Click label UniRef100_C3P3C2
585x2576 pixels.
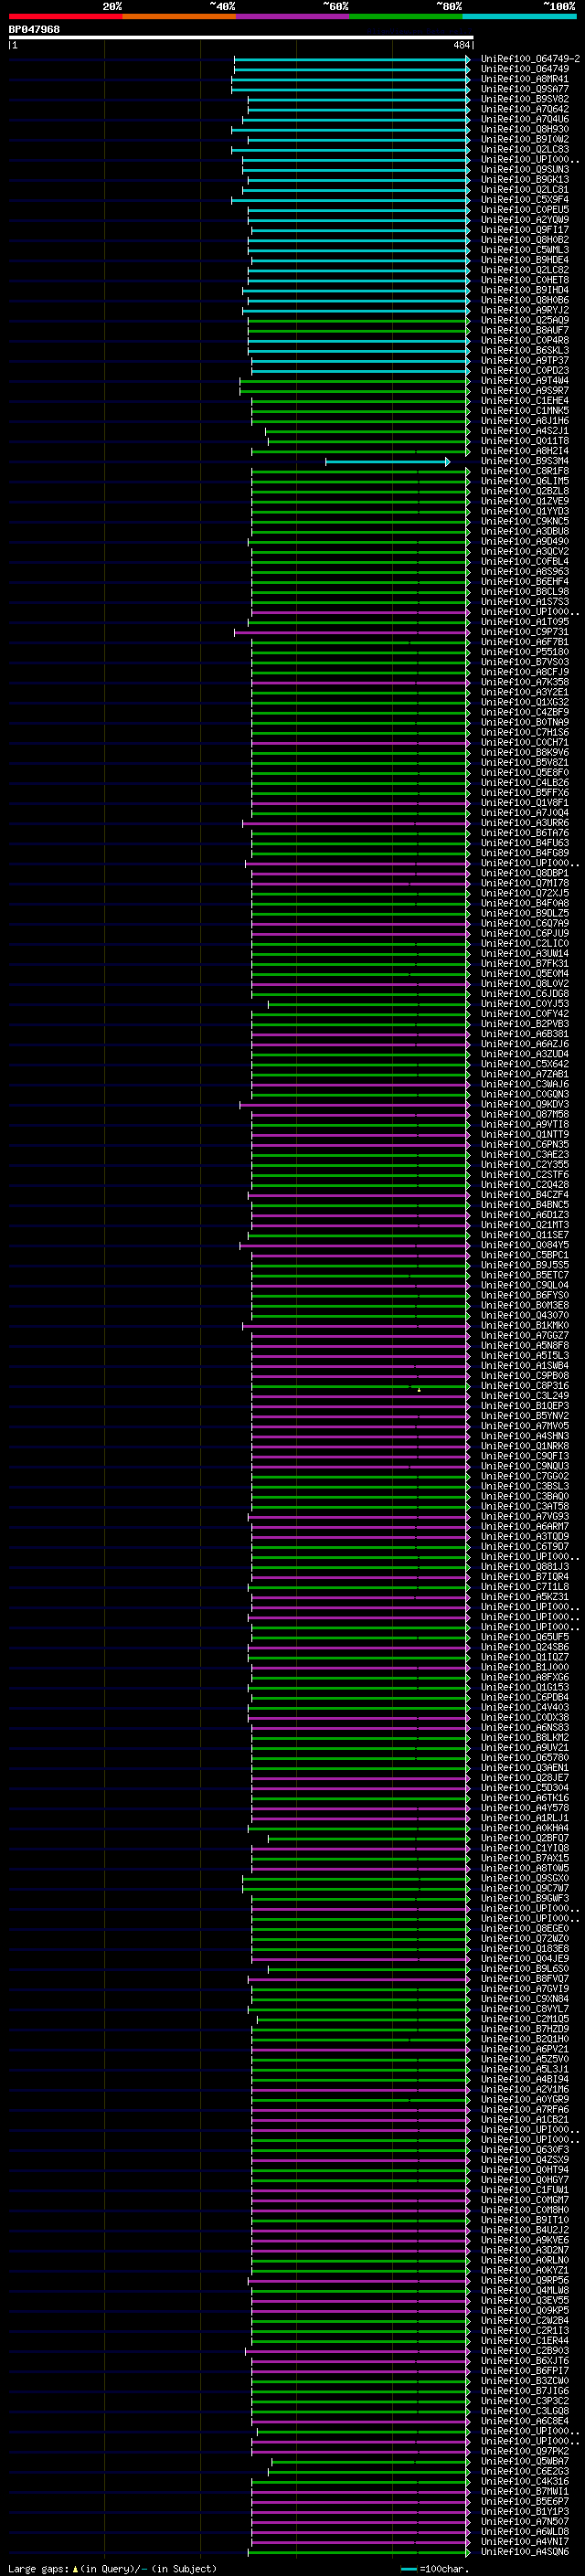pyautogui.click(x=525, y=2401)
